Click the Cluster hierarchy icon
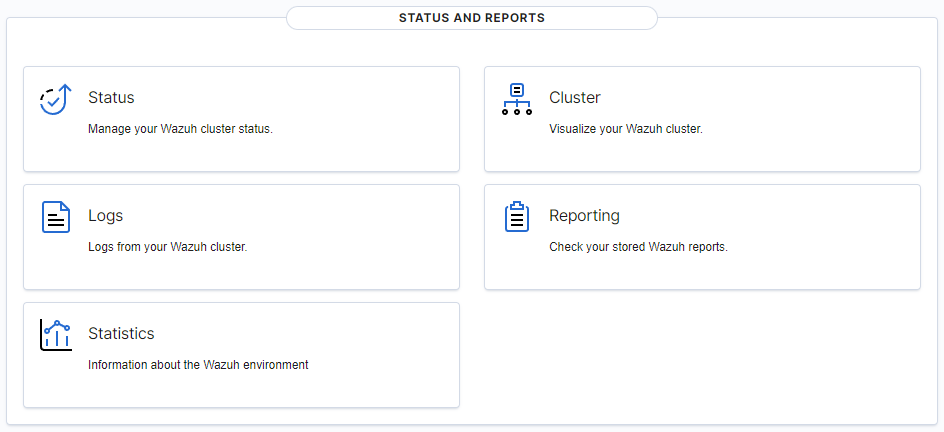944x432 pixels. (517, 99)
